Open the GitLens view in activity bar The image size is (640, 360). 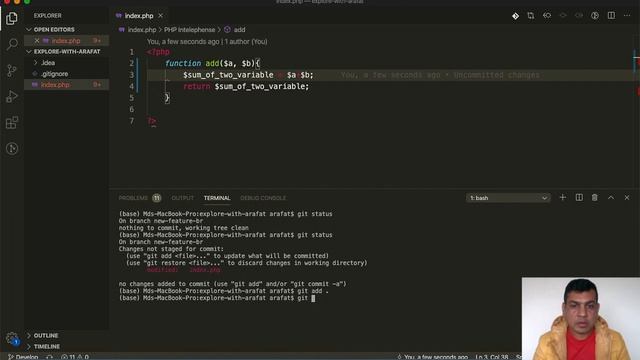coord(12,149)
